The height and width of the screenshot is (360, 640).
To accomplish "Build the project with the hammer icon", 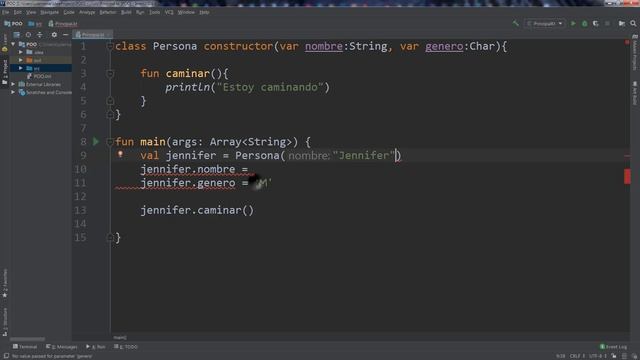I will point(516,24).
